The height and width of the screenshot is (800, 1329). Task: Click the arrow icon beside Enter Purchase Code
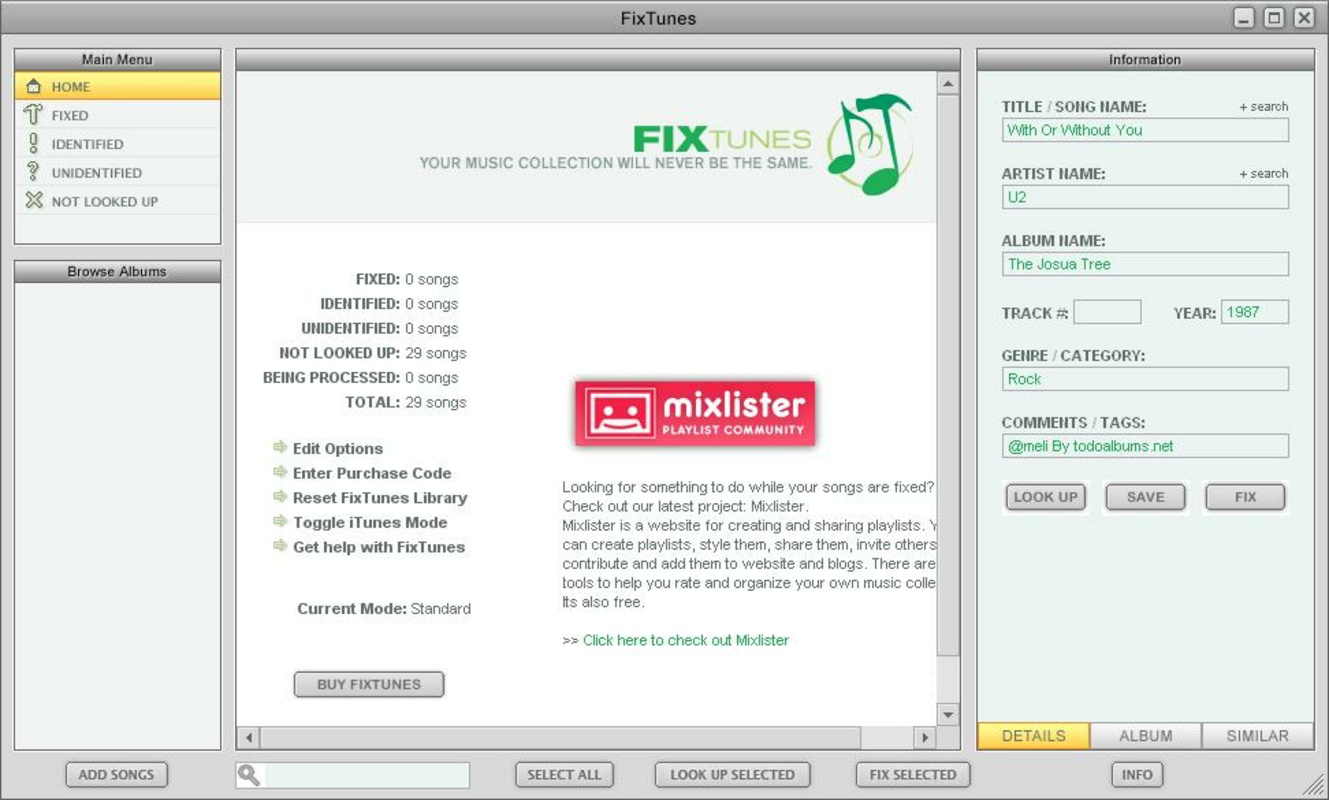click(x=280, y=473)
